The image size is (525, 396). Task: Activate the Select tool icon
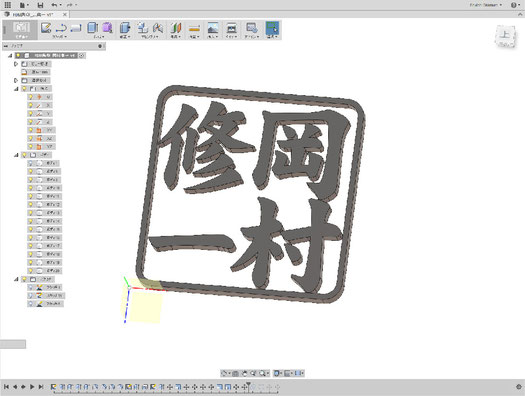pos(272,28)
